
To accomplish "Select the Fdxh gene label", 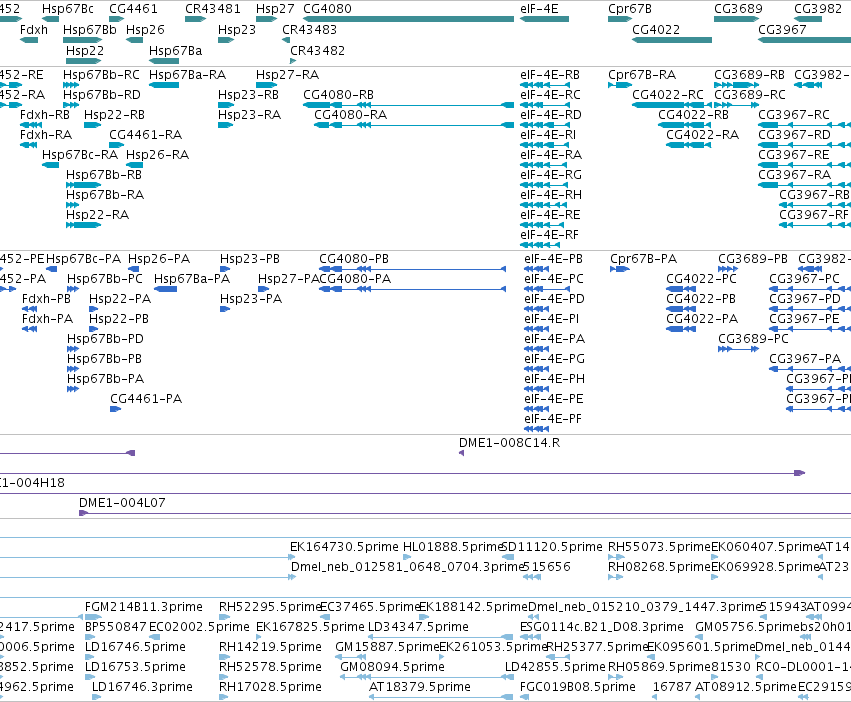I will 34,29.
